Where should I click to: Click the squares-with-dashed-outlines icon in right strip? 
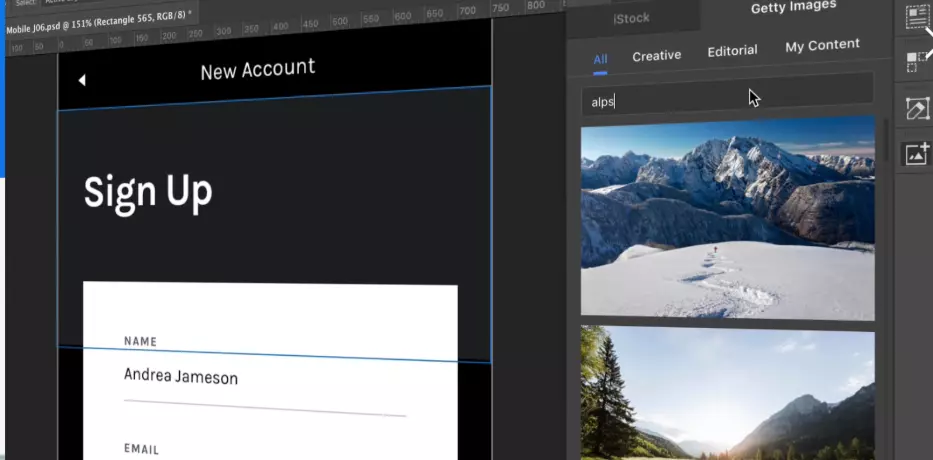coord(916,61)
